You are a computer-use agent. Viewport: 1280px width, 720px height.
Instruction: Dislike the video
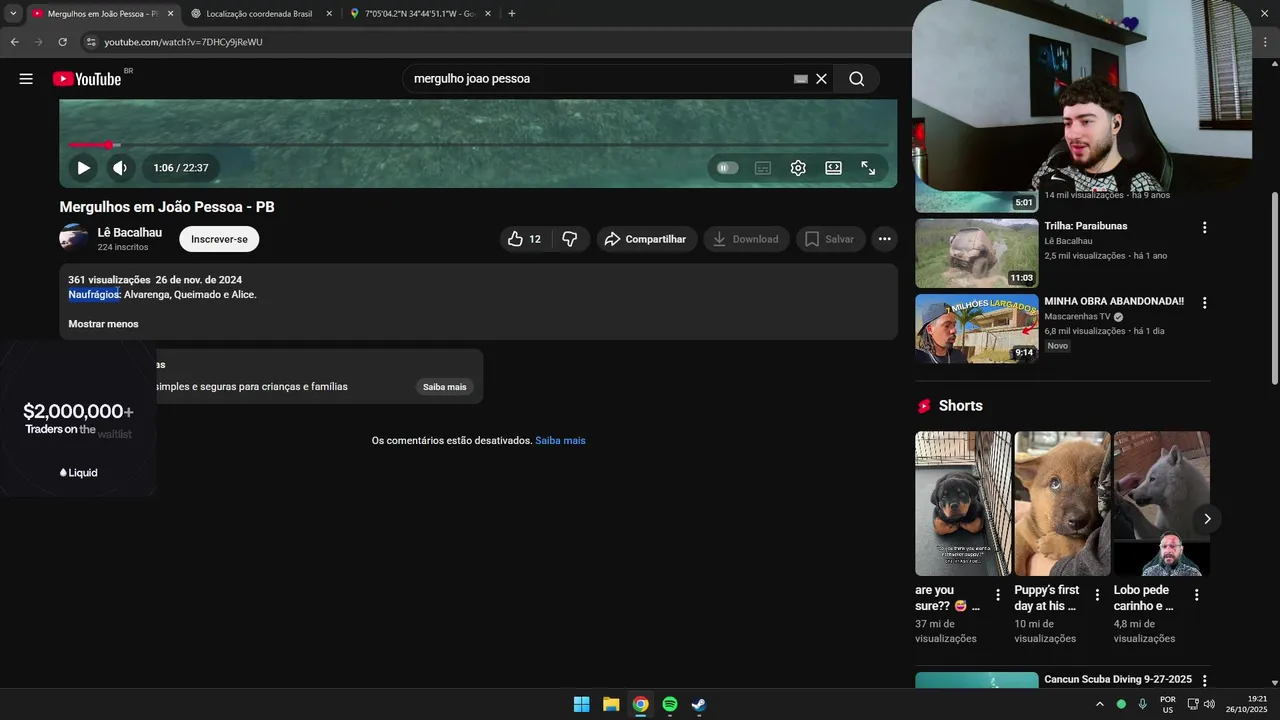point(569,239)
